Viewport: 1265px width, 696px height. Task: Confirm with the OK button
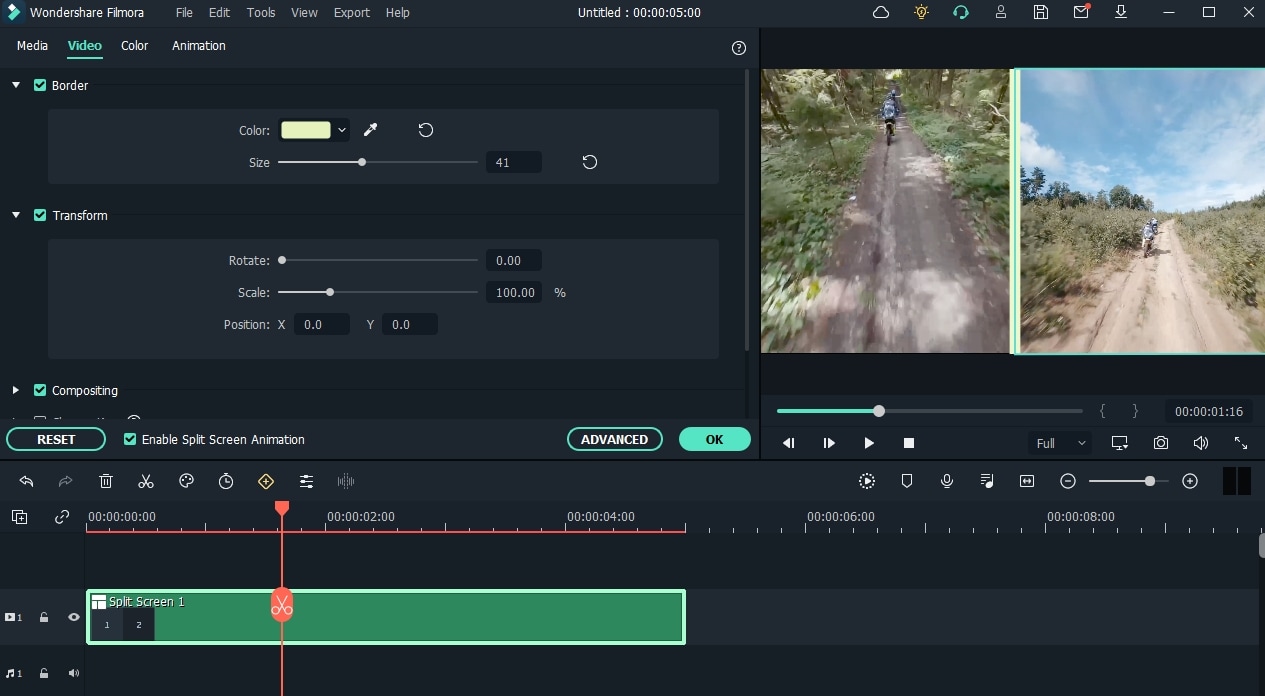tap(714, 439)
